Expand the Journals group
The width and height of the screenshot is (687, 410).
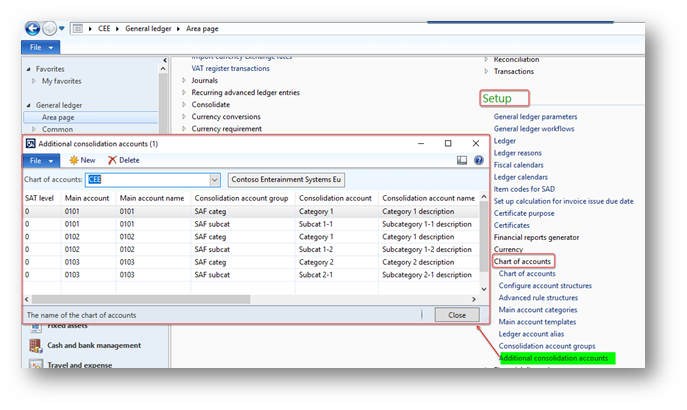[x=184, y=81]
